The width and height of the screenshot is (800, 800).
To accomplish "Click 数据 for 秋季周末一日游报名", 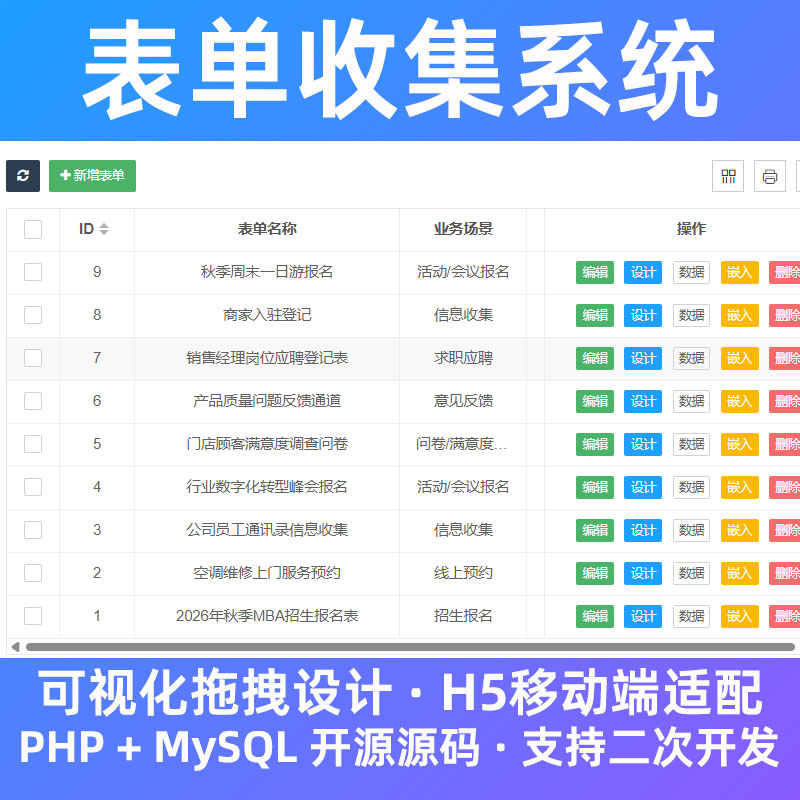I will point(691,272).
